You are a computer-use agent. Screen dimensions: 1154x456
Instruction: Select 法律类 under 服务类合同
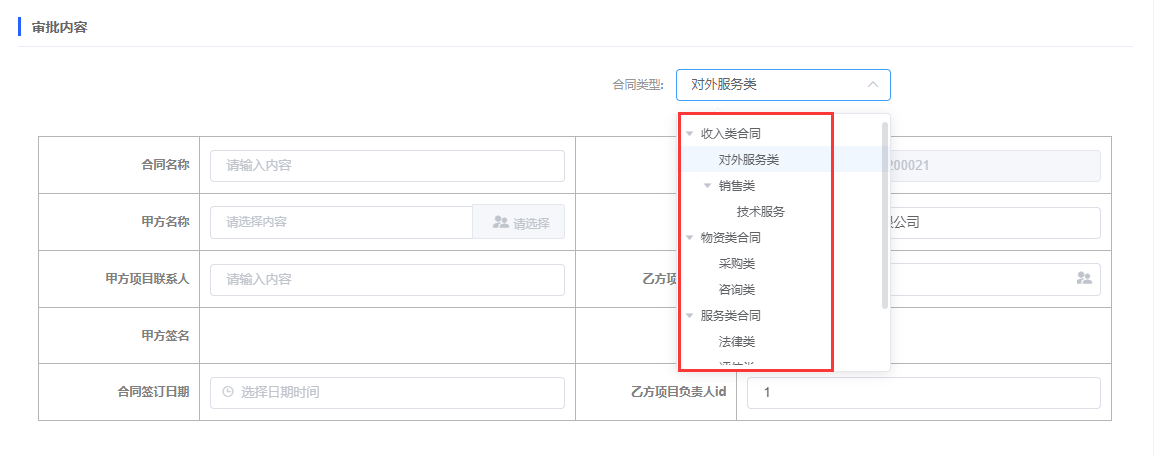pyautogui.click(x=736, y=342)
